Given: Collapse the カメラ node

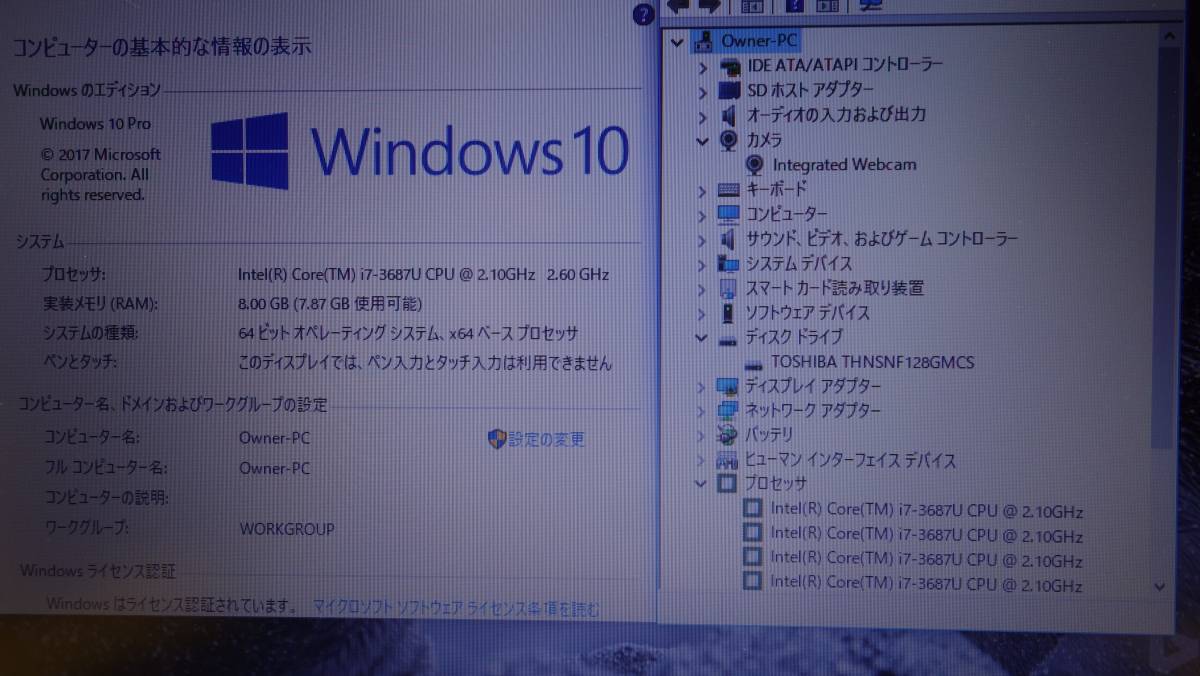Looking at the screenshot, I should pyautogui.click(x=702, y=140).
